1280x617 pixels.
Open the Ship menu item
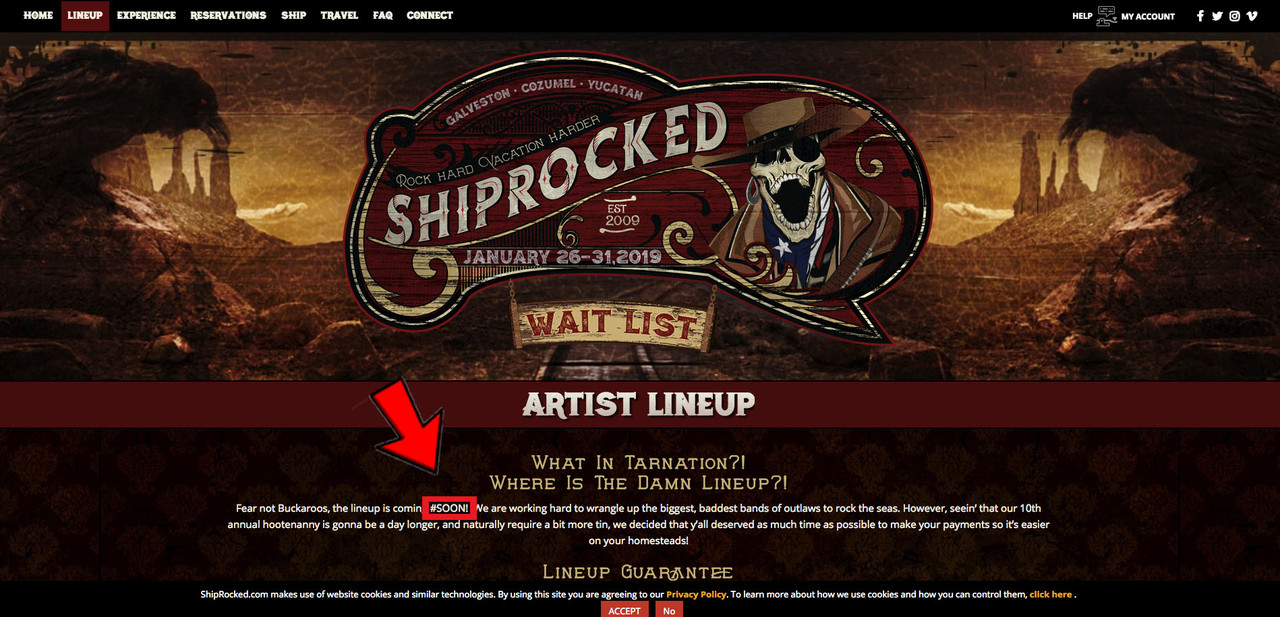[293, 16]
